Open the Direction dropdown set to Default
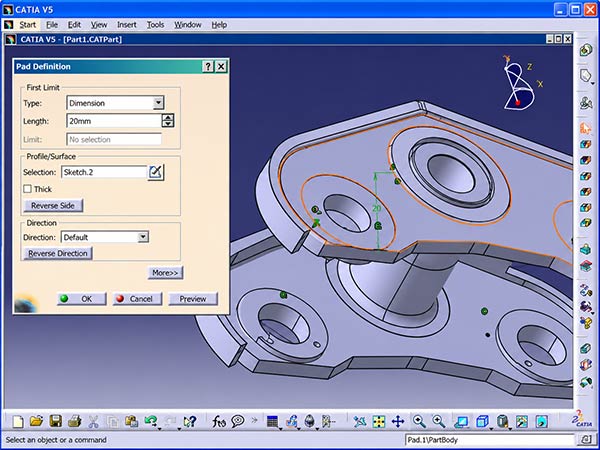Image resolution: width=600 pixels, height=450 pixels. point(143,237)
